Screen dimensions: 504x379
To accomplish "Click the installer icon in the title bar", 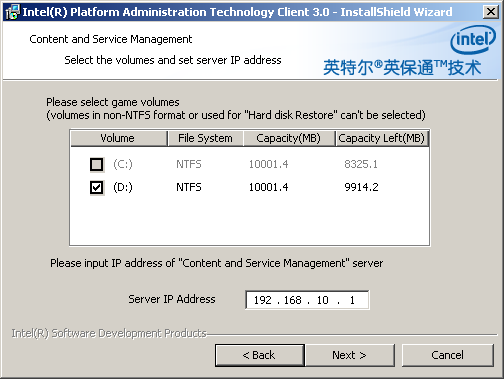I will [12, 12].
